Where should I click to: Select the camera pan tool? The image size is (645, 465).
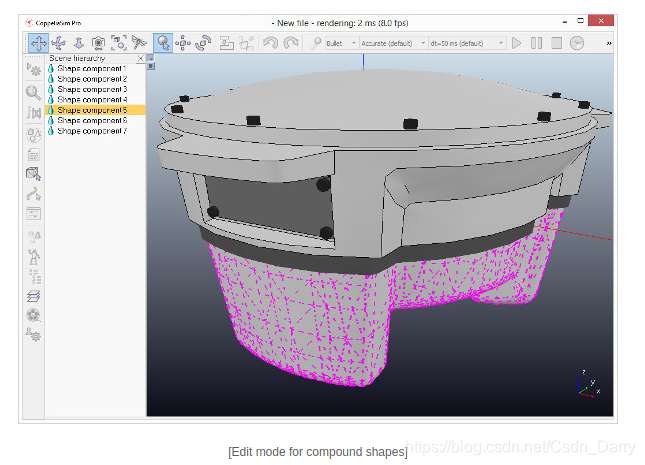pyautogui.click(x=38, y=43)
